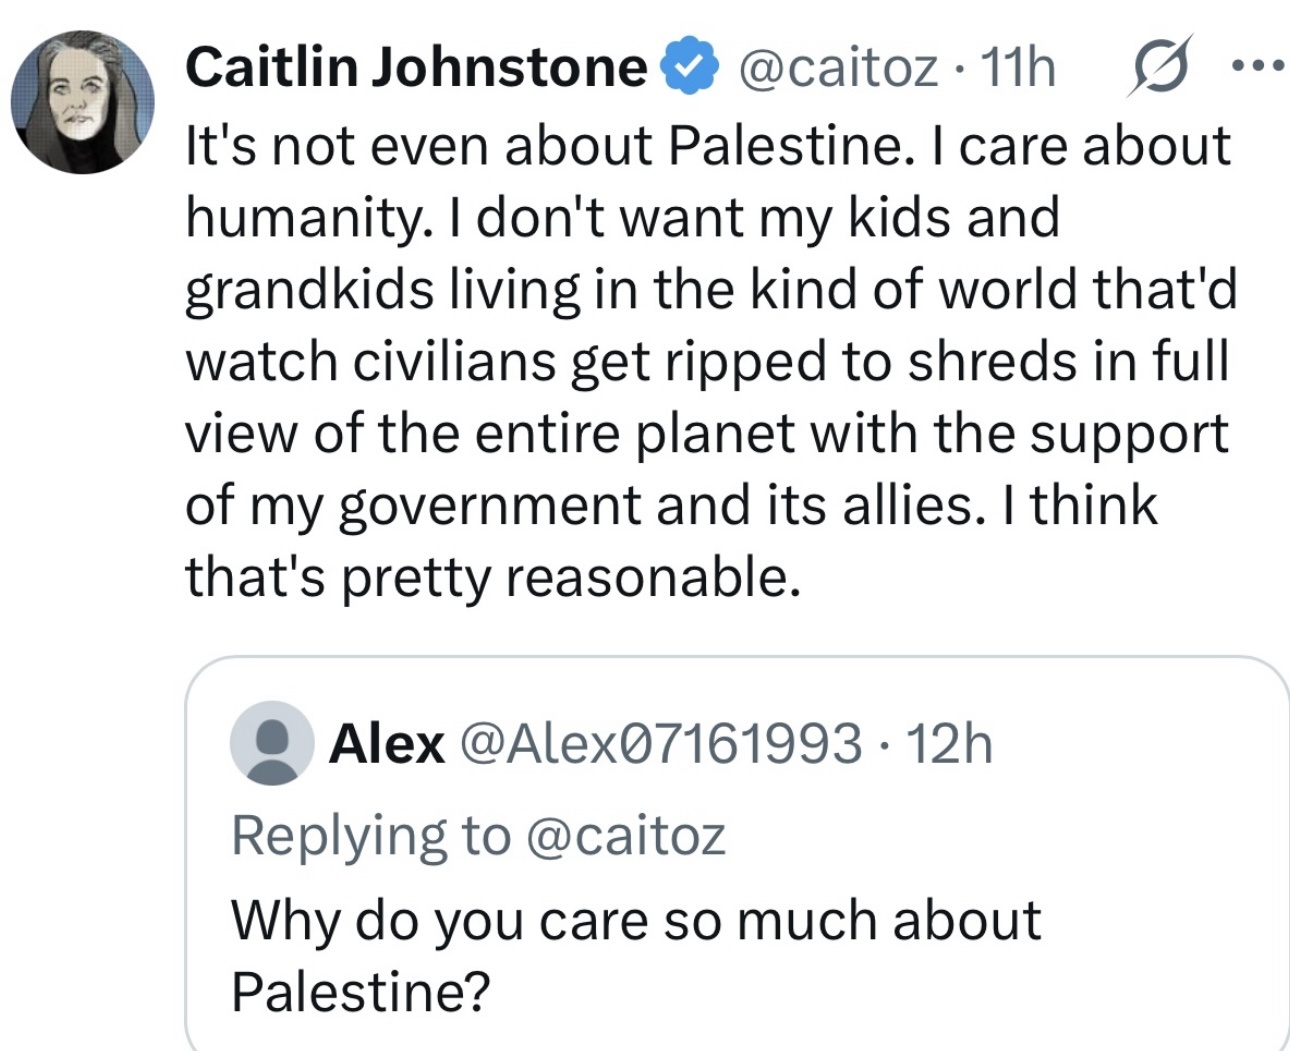Open the @caitoz handle in tweet header
1290x1051 pixels.
[838, 68]
